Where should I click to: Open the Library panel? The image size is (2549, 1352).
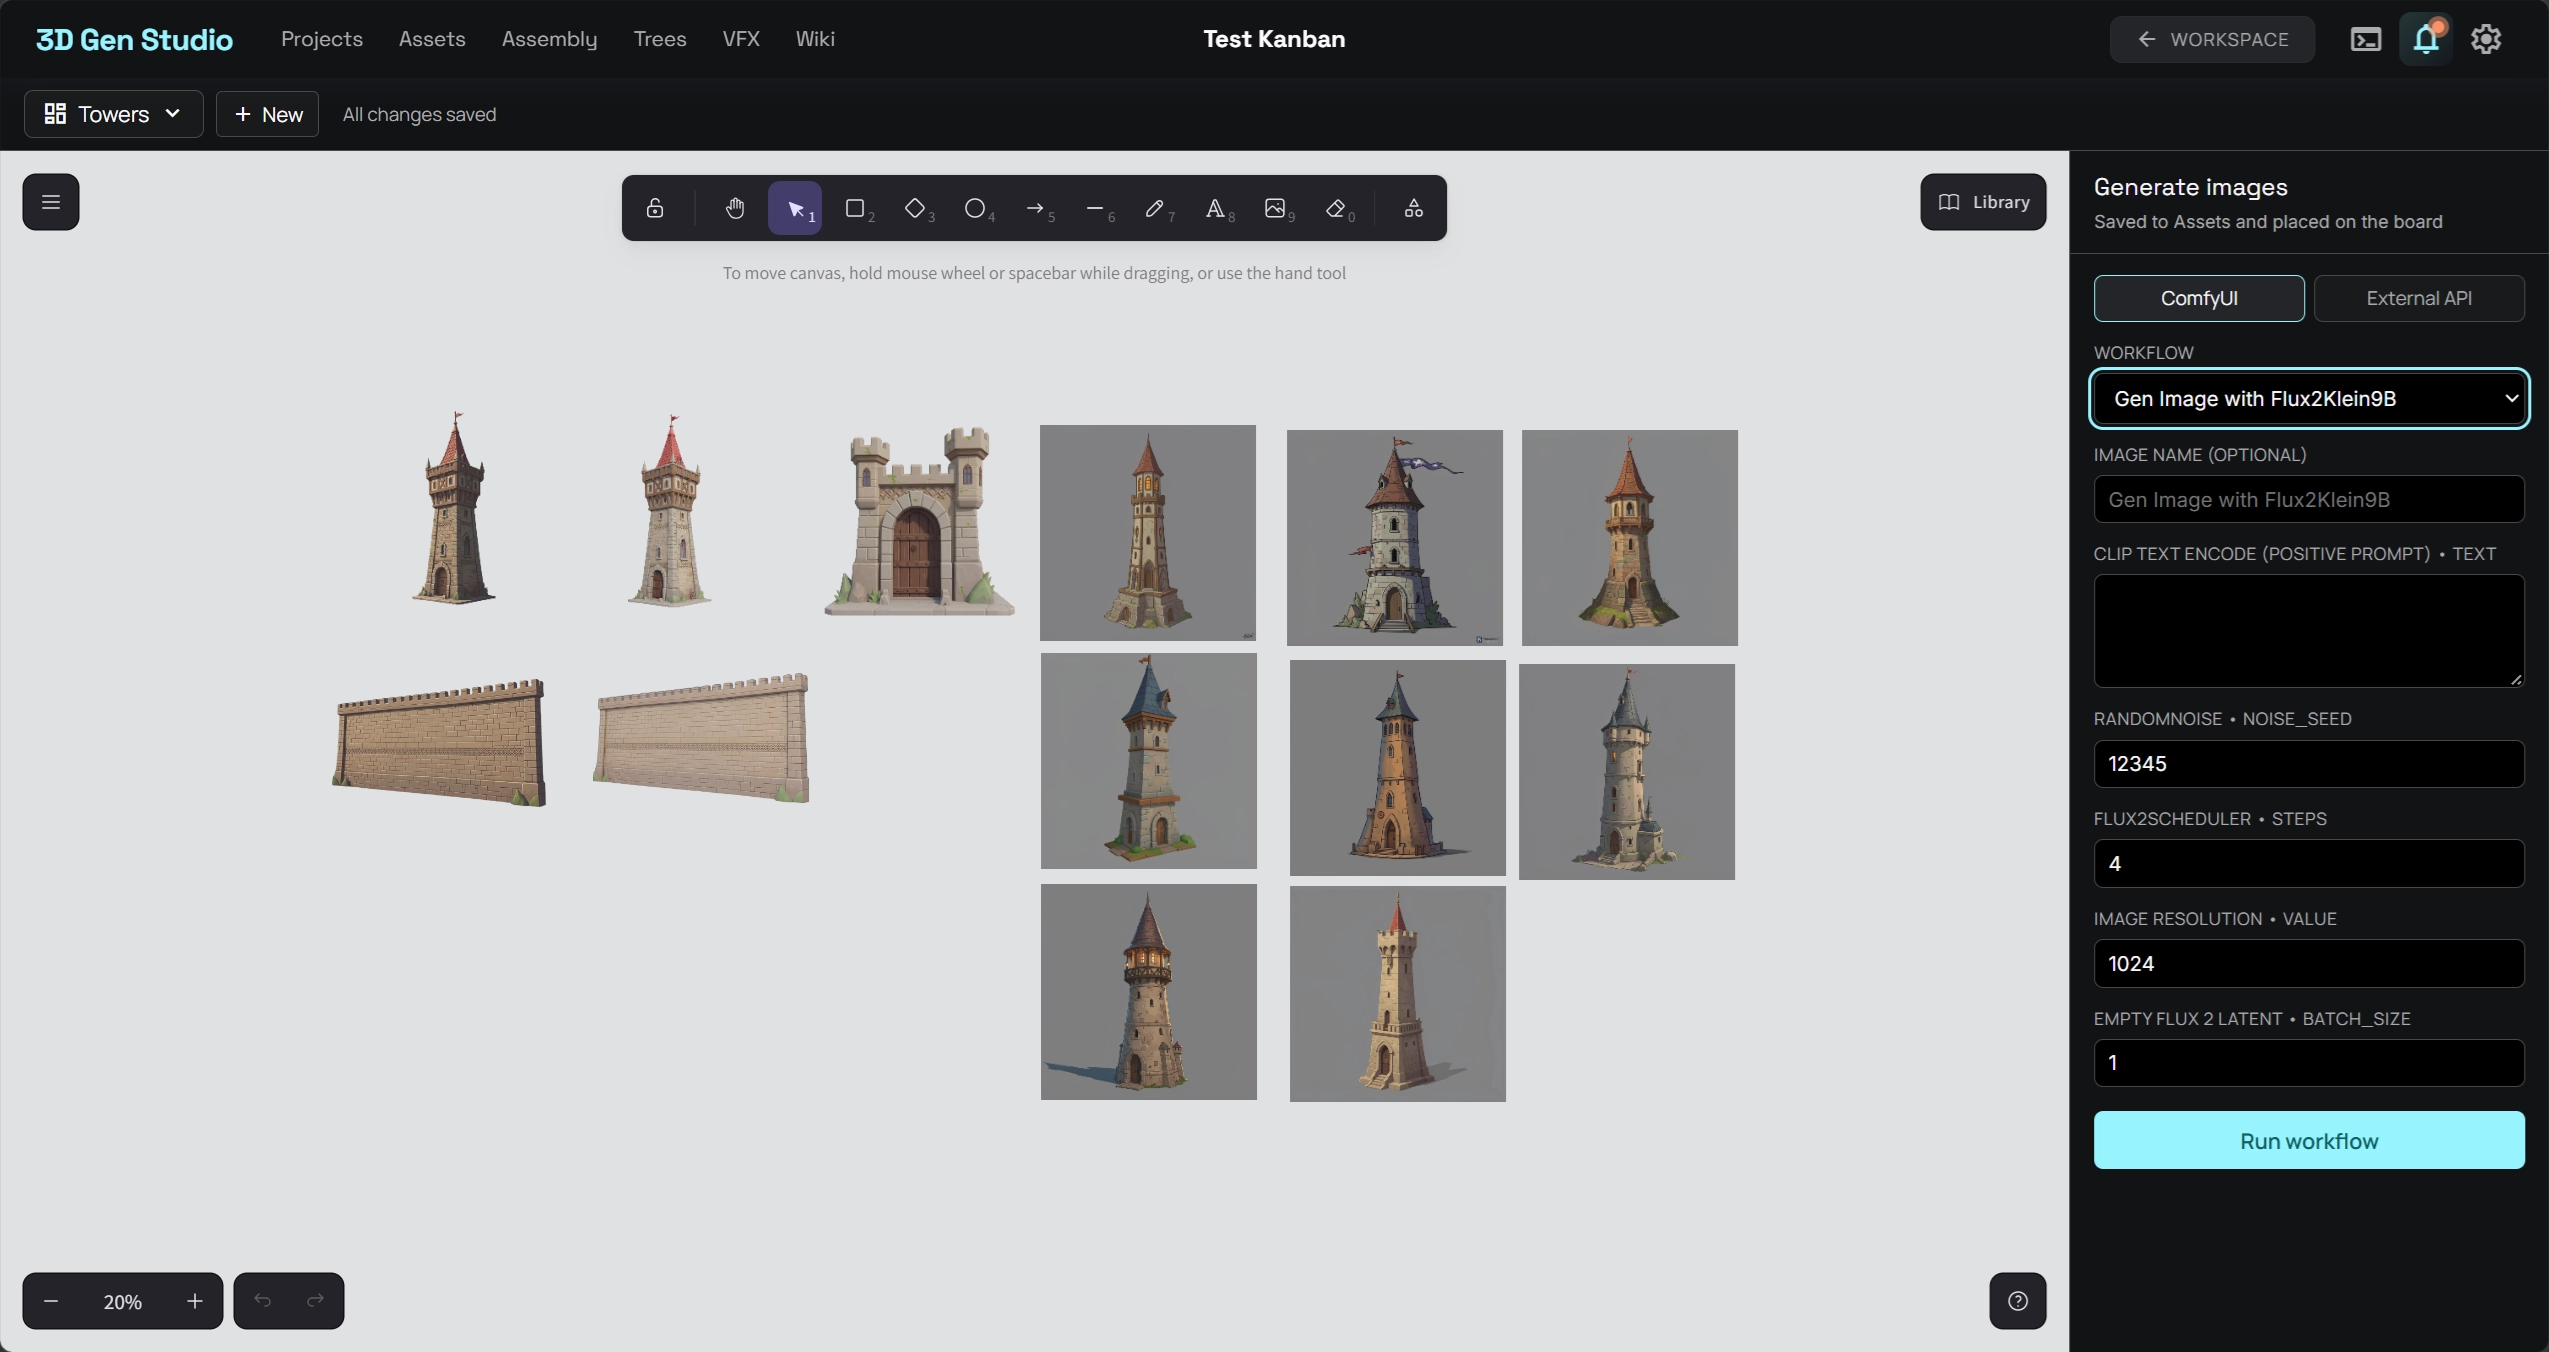click(x=1983, y=202)
